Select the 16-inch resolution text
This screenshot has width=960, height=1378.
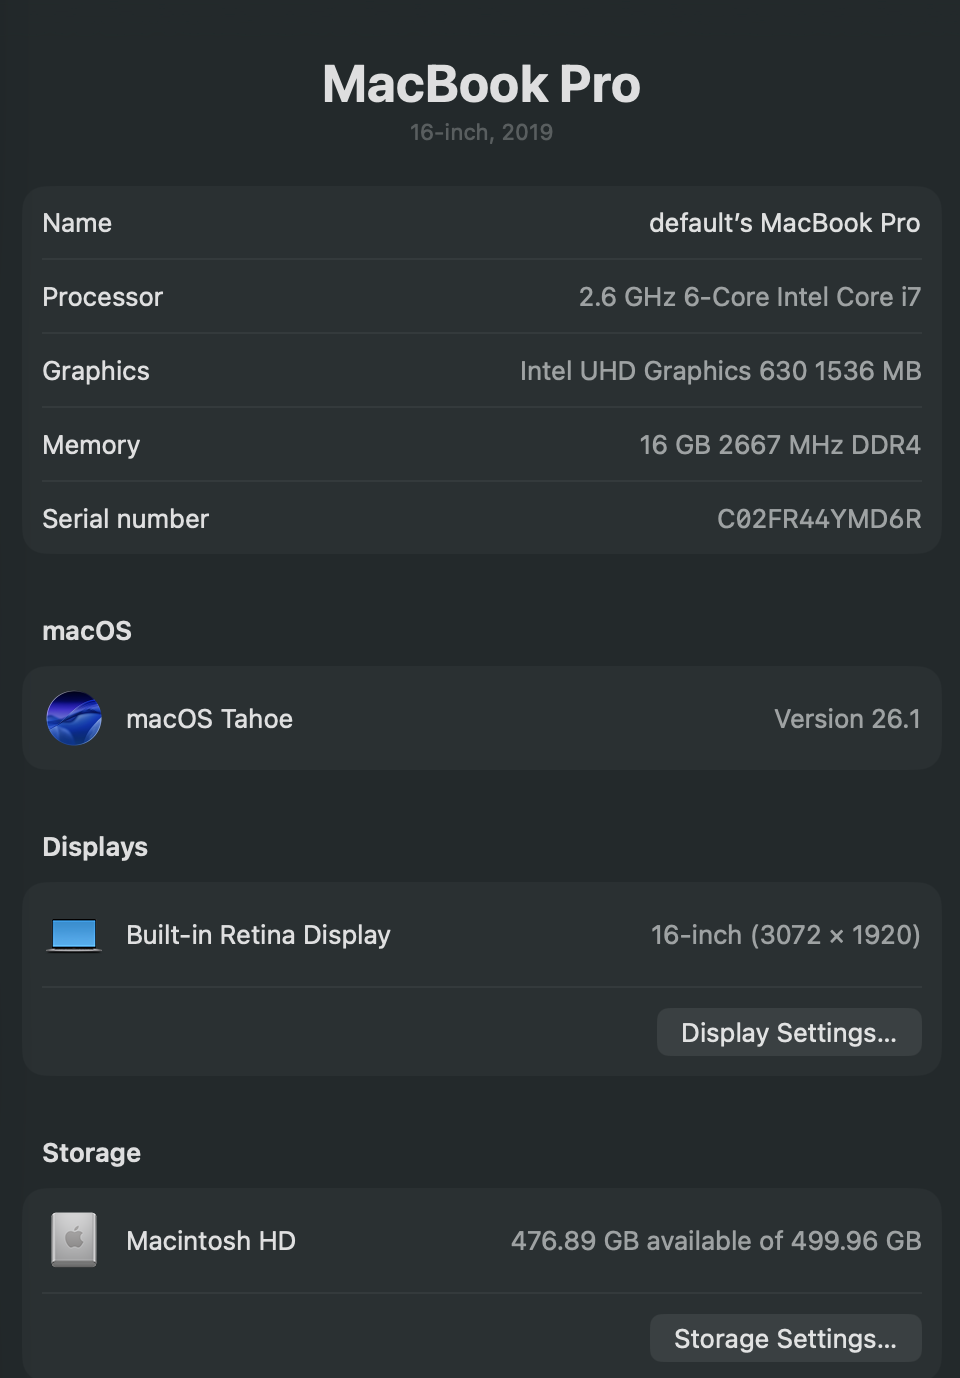point(785,934)
